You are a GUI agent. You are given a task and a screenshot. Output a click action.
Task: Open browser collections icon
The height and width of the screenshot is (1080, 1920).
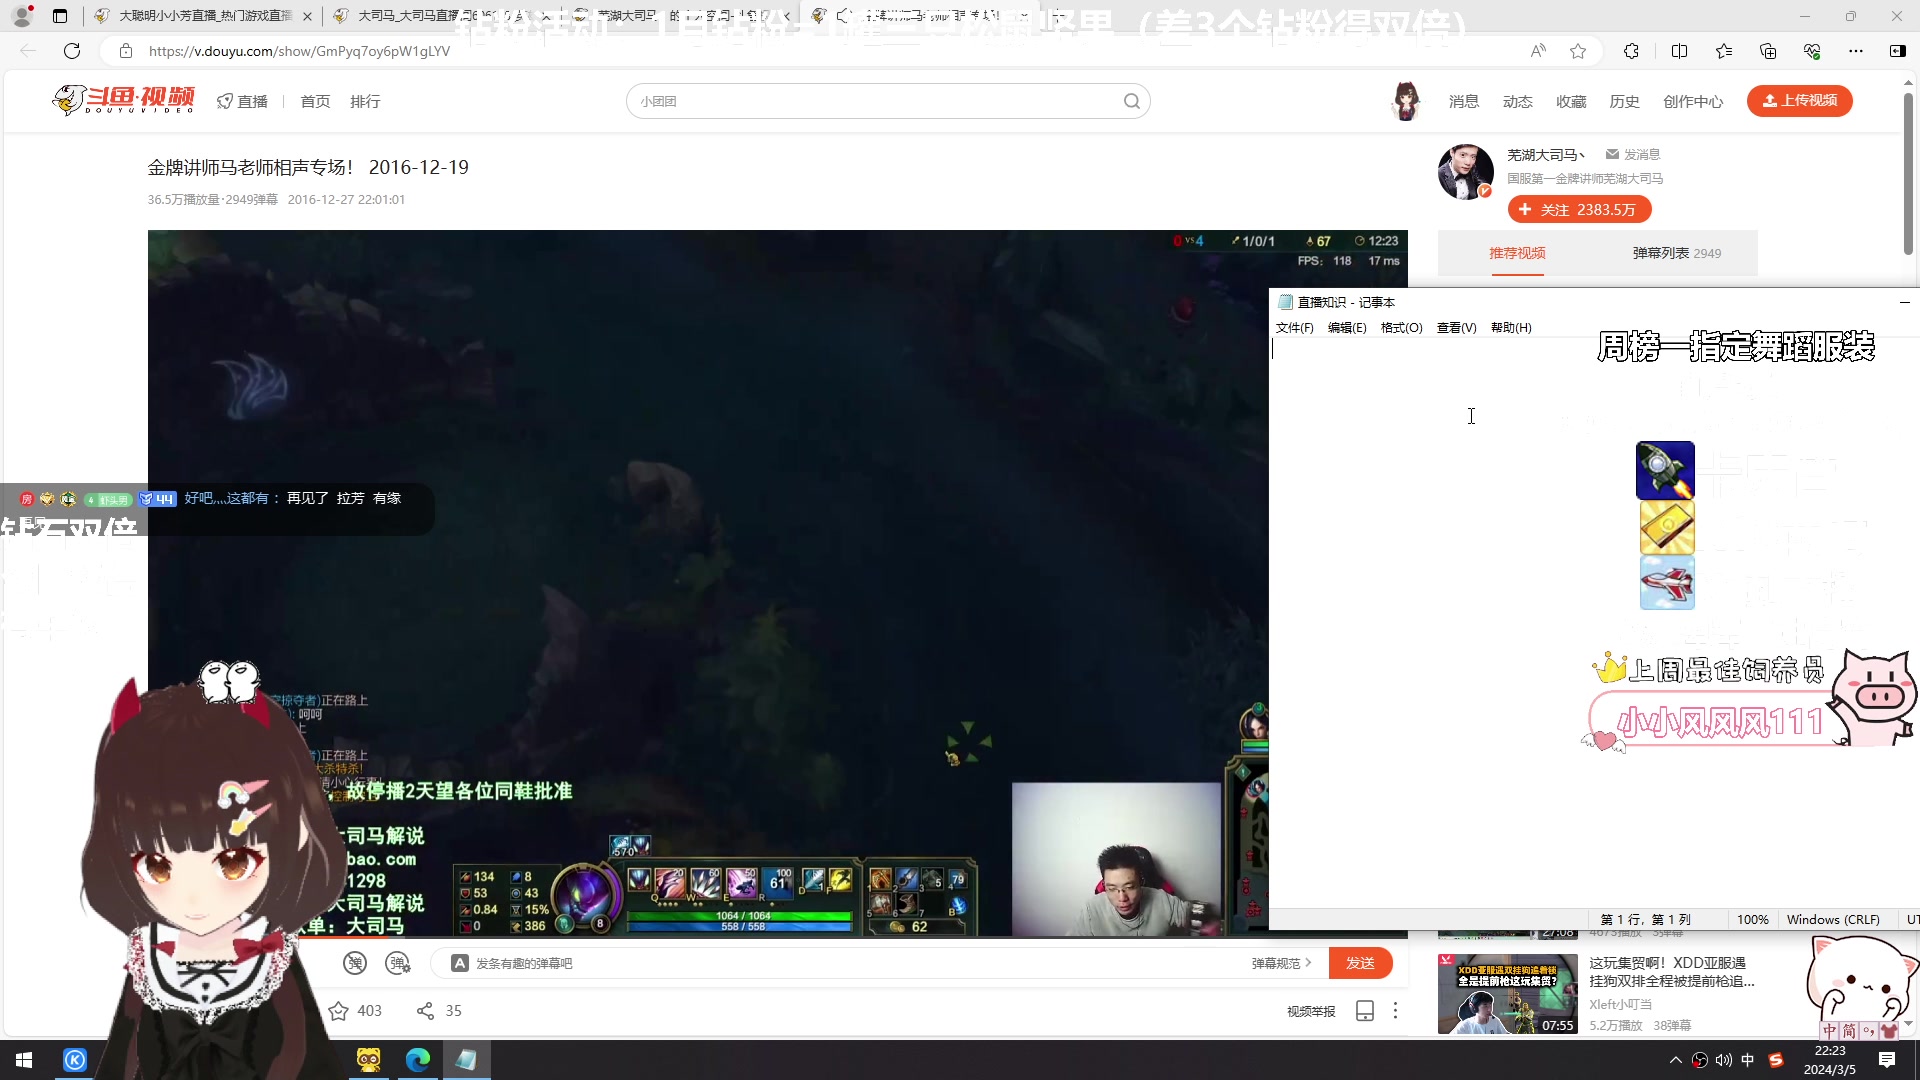pos(1768,51)
